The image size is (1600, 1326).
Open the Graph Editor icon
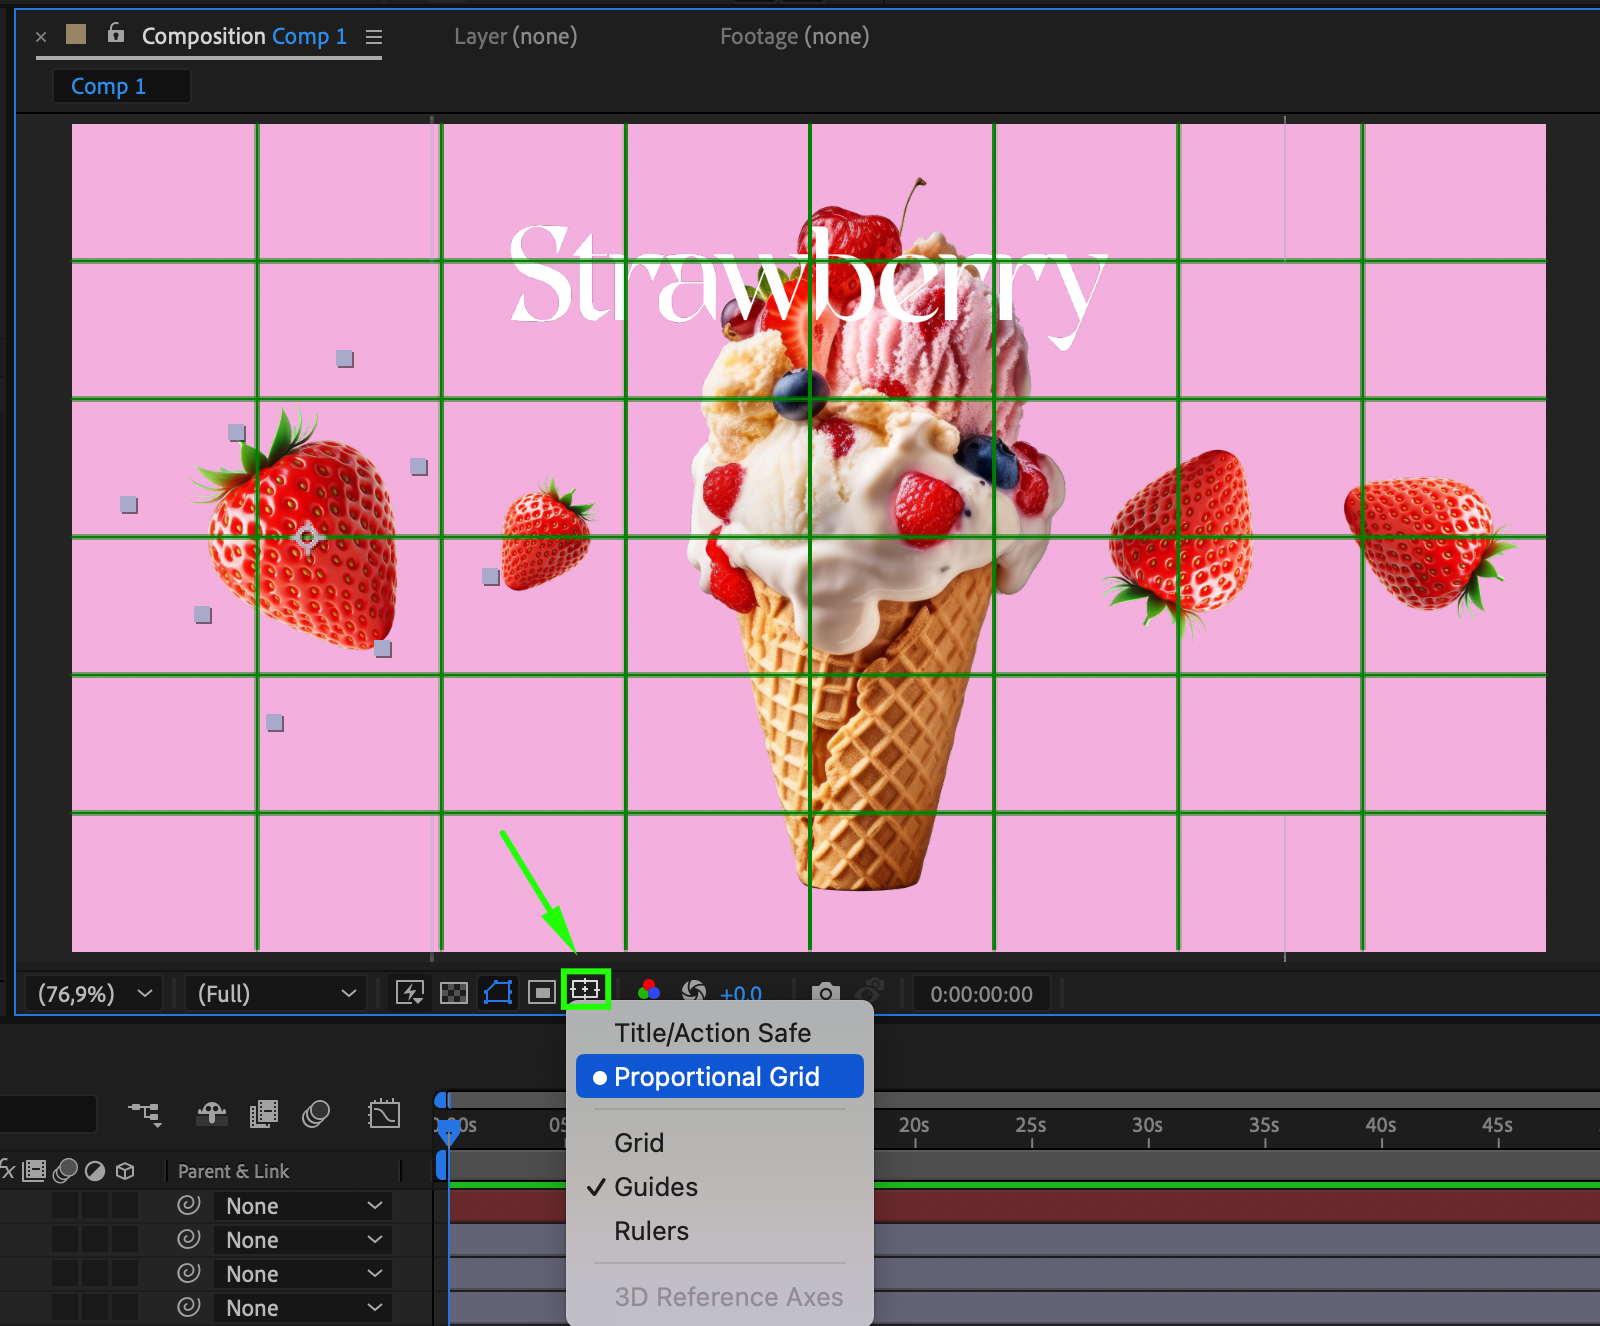click(x=384, y=1114)
